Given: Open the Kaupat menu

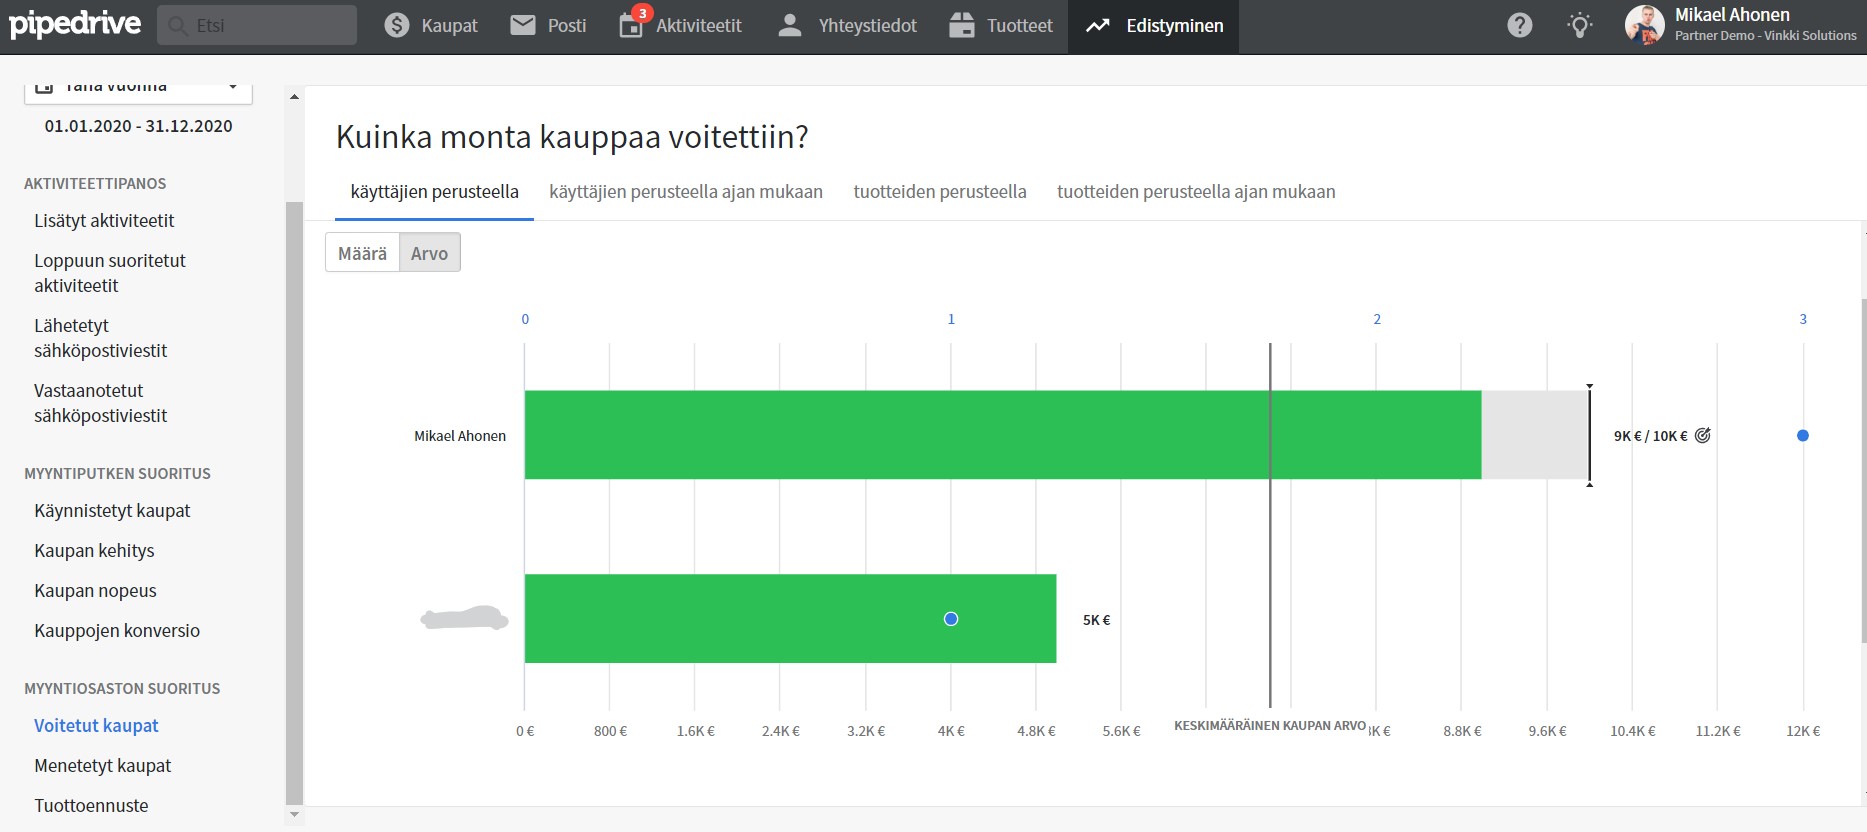Looking at the screenshot, I should tap(431, 26).
